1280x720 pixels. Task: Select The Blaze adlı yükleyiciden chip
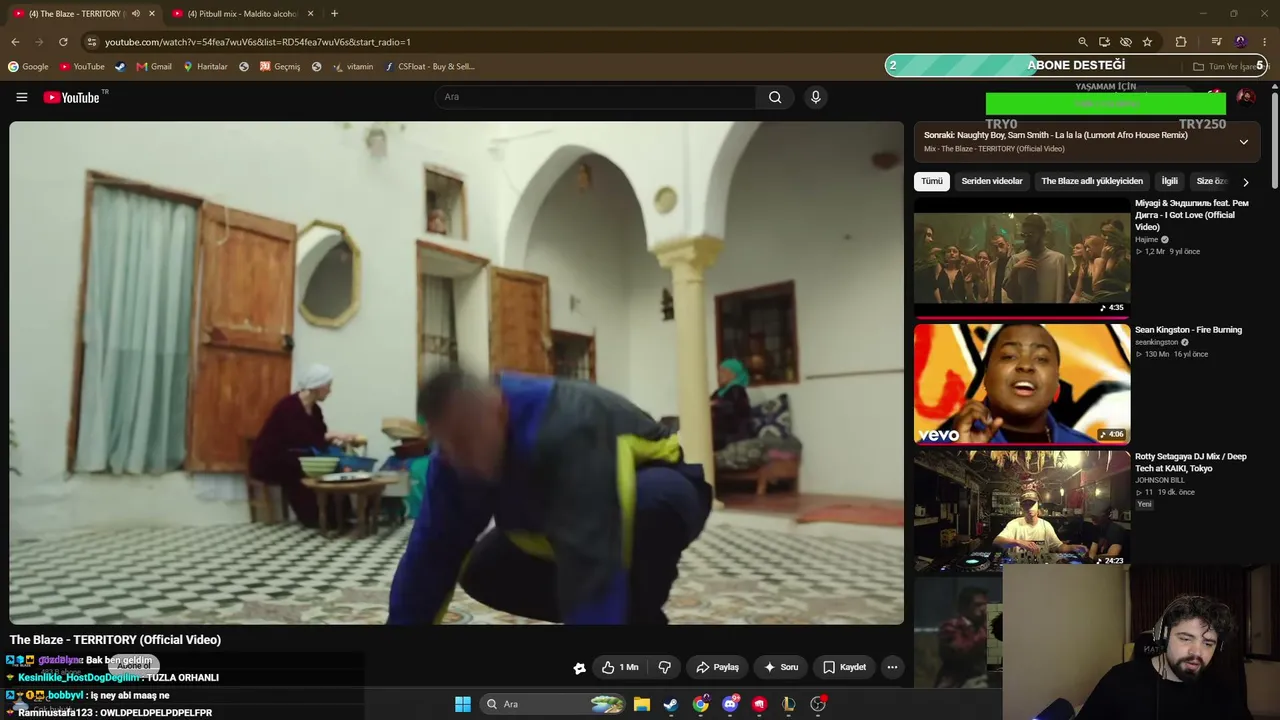click(1092, 181)
